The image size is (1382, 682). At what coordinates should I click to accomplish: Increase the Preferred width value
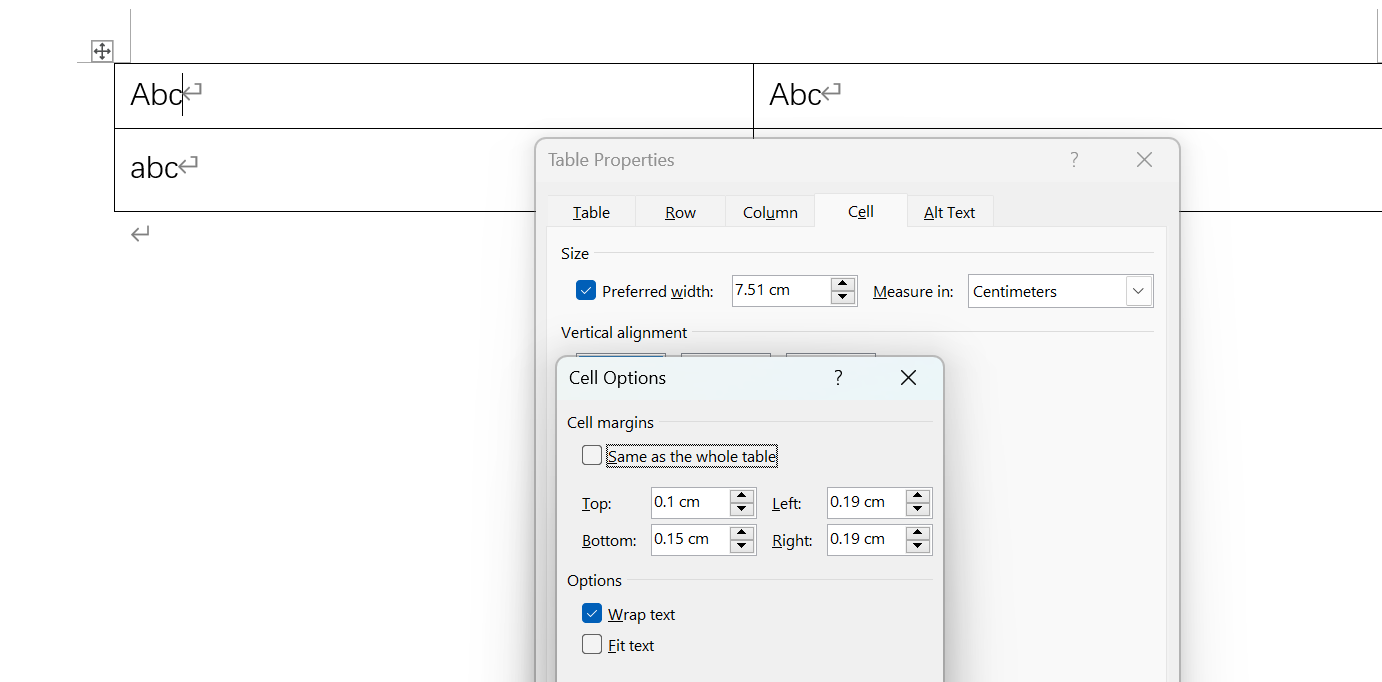843,284
